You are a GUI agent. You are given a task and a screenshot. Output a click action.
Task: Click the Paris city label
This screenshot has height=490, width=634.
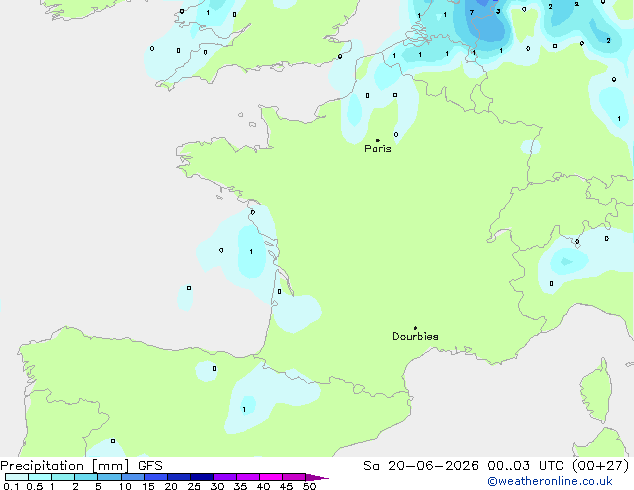coord(378,149)
